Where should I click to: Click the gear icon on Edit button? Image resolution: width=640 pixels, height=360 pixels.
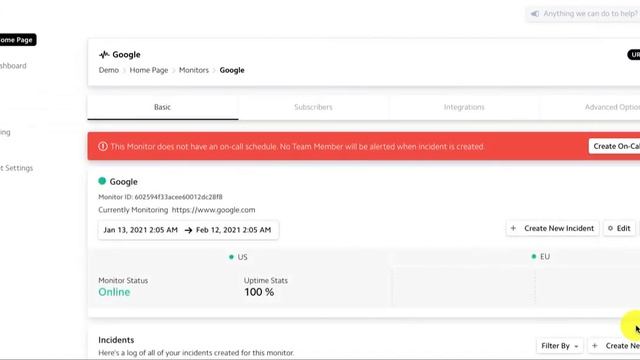click(611, 228)
